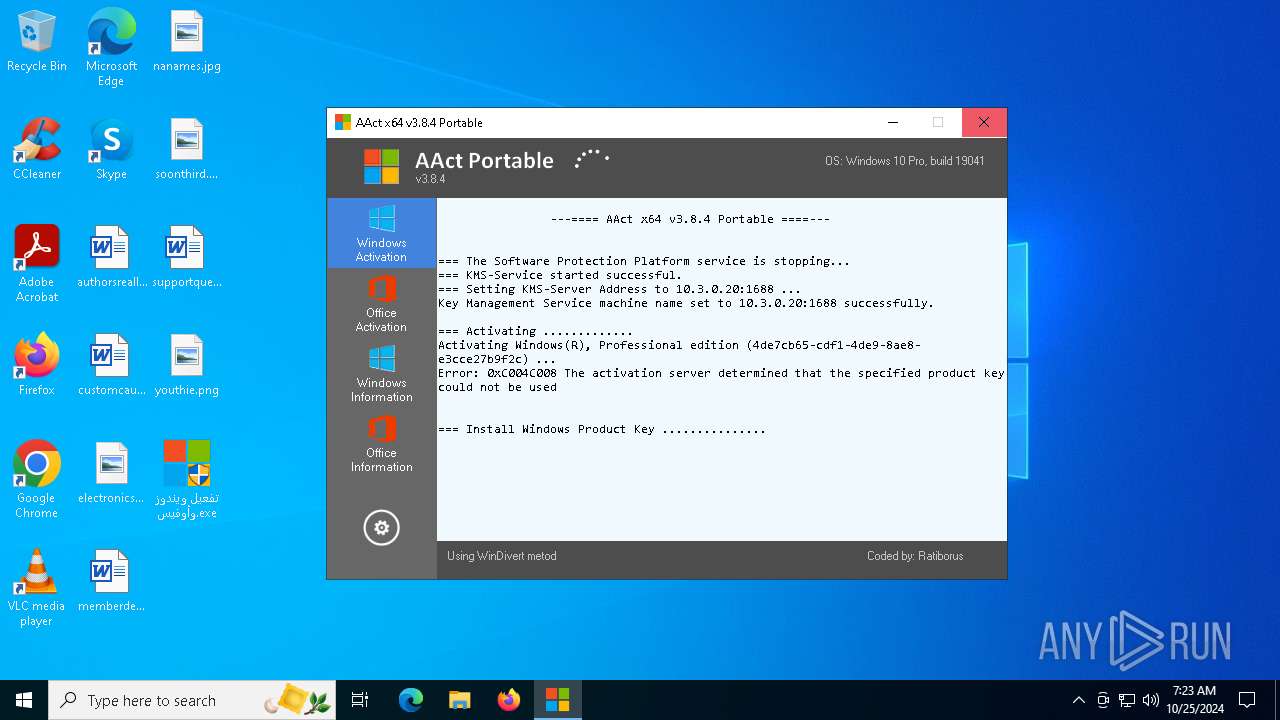Click 'Using WinDivert metod' status text
Viewport: 1280px width, 720px height.
(502, 556)
